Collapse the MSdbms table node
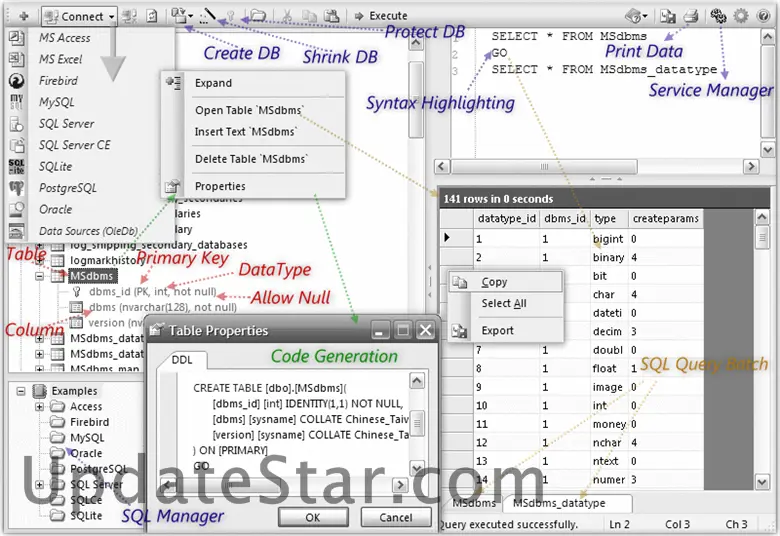Viewport: 780px width, 536px height. (x=39, y=276)
